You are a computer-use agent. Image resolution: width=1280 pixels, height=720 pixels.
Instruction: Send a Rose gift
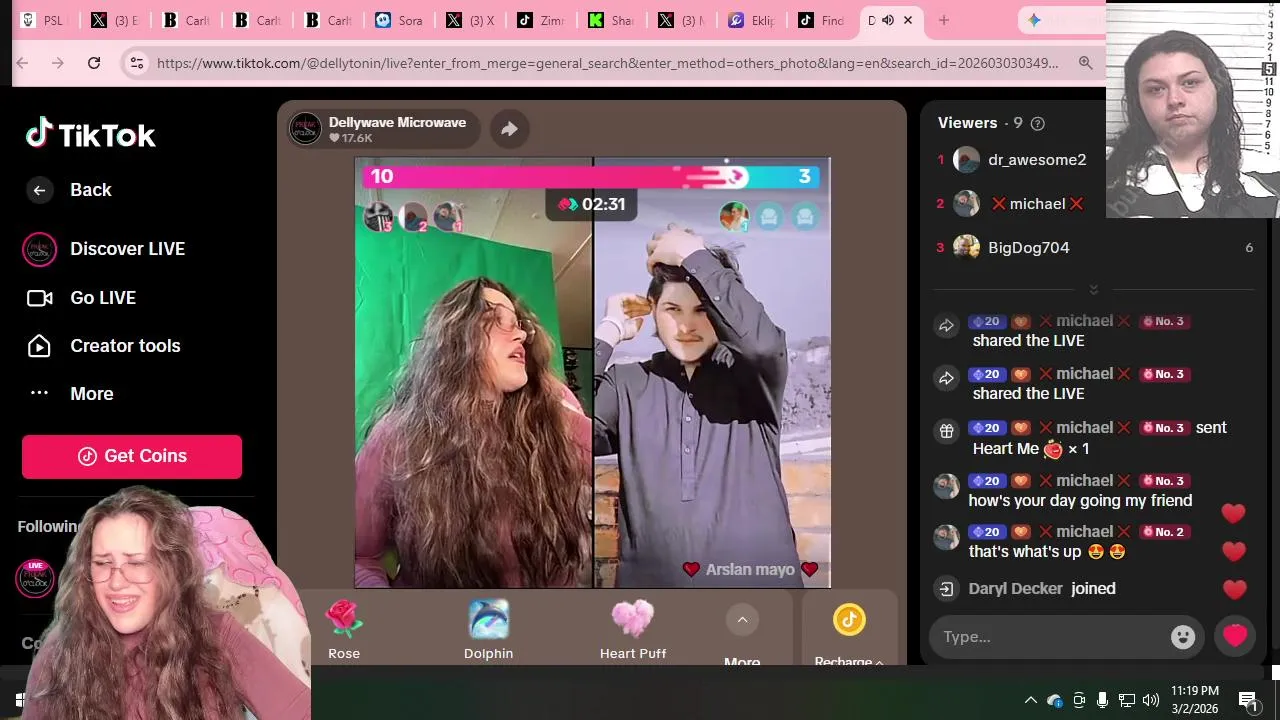[344, 630]
